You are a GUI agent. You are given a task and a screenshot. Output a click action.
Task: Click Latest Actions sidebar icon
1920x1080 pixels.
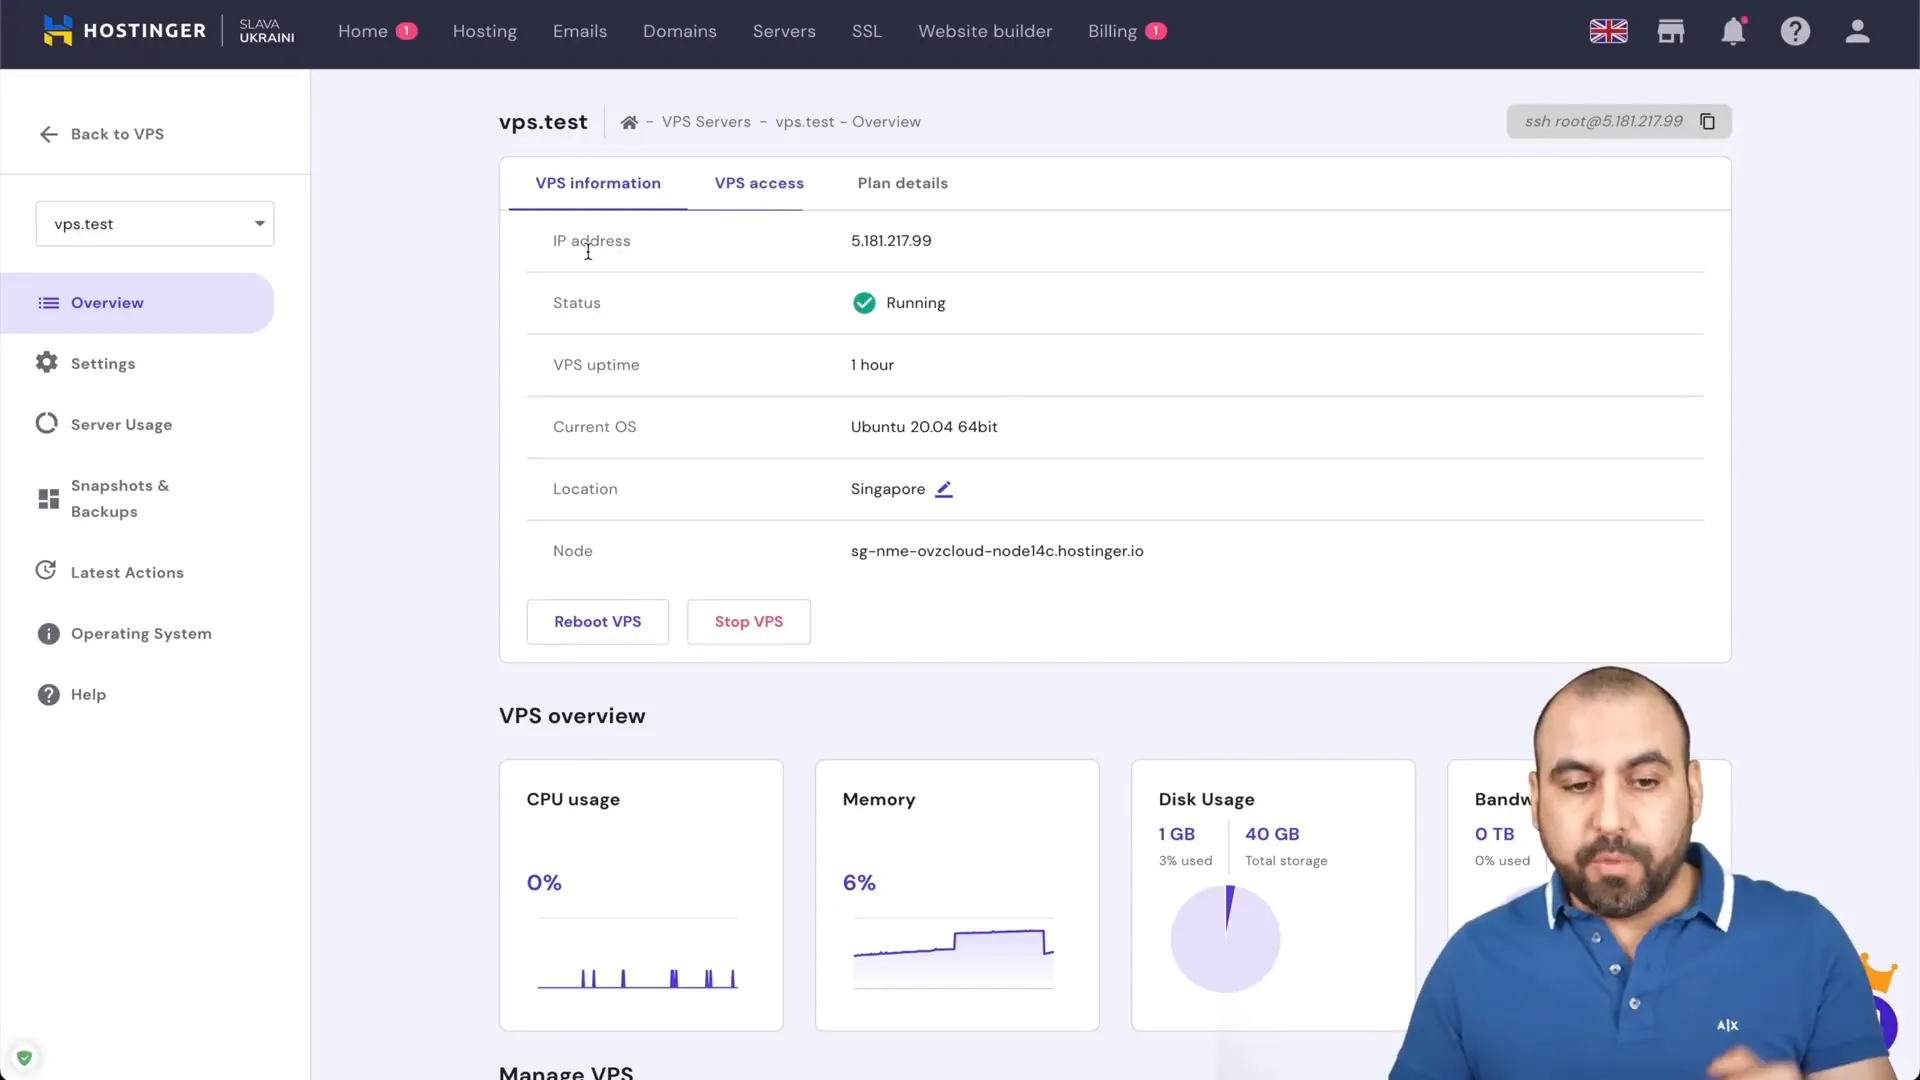click(46, 571)
